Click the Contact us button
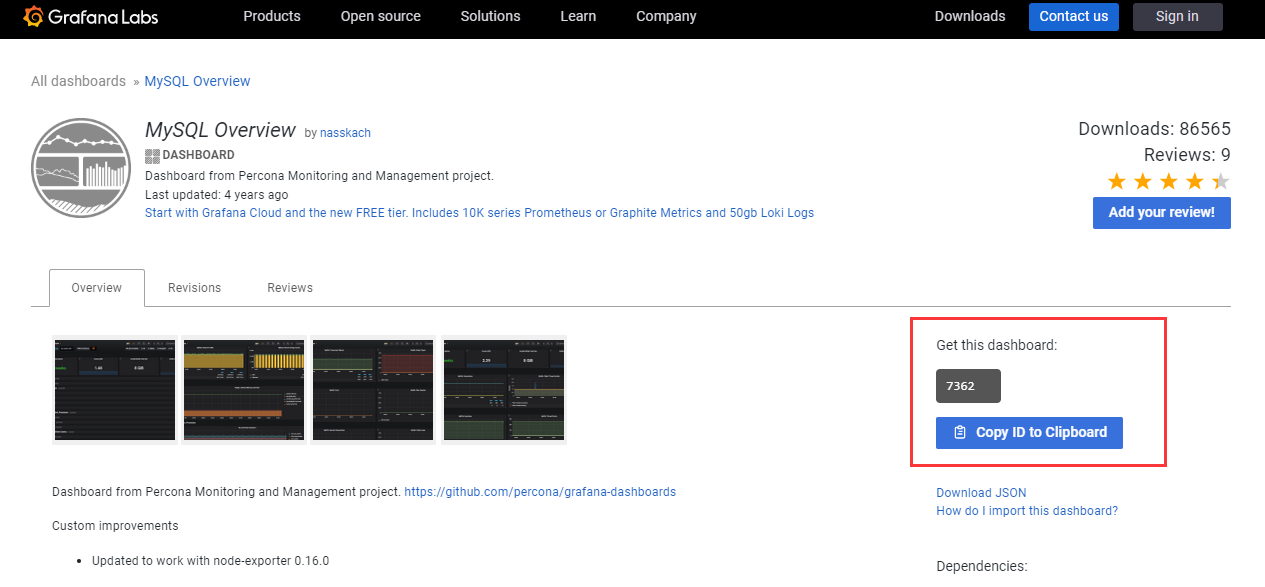The image size is (1265, 587). coord(1074,16)
